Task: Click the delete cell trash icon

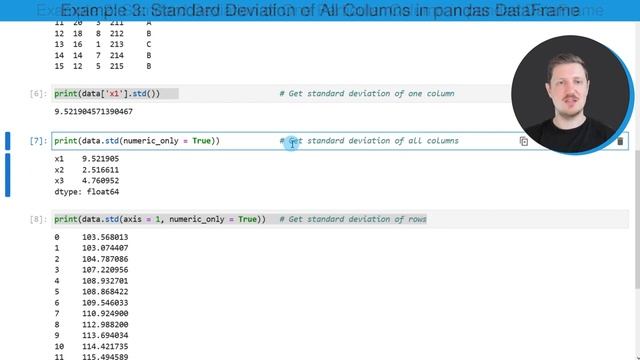Action: 620,141
